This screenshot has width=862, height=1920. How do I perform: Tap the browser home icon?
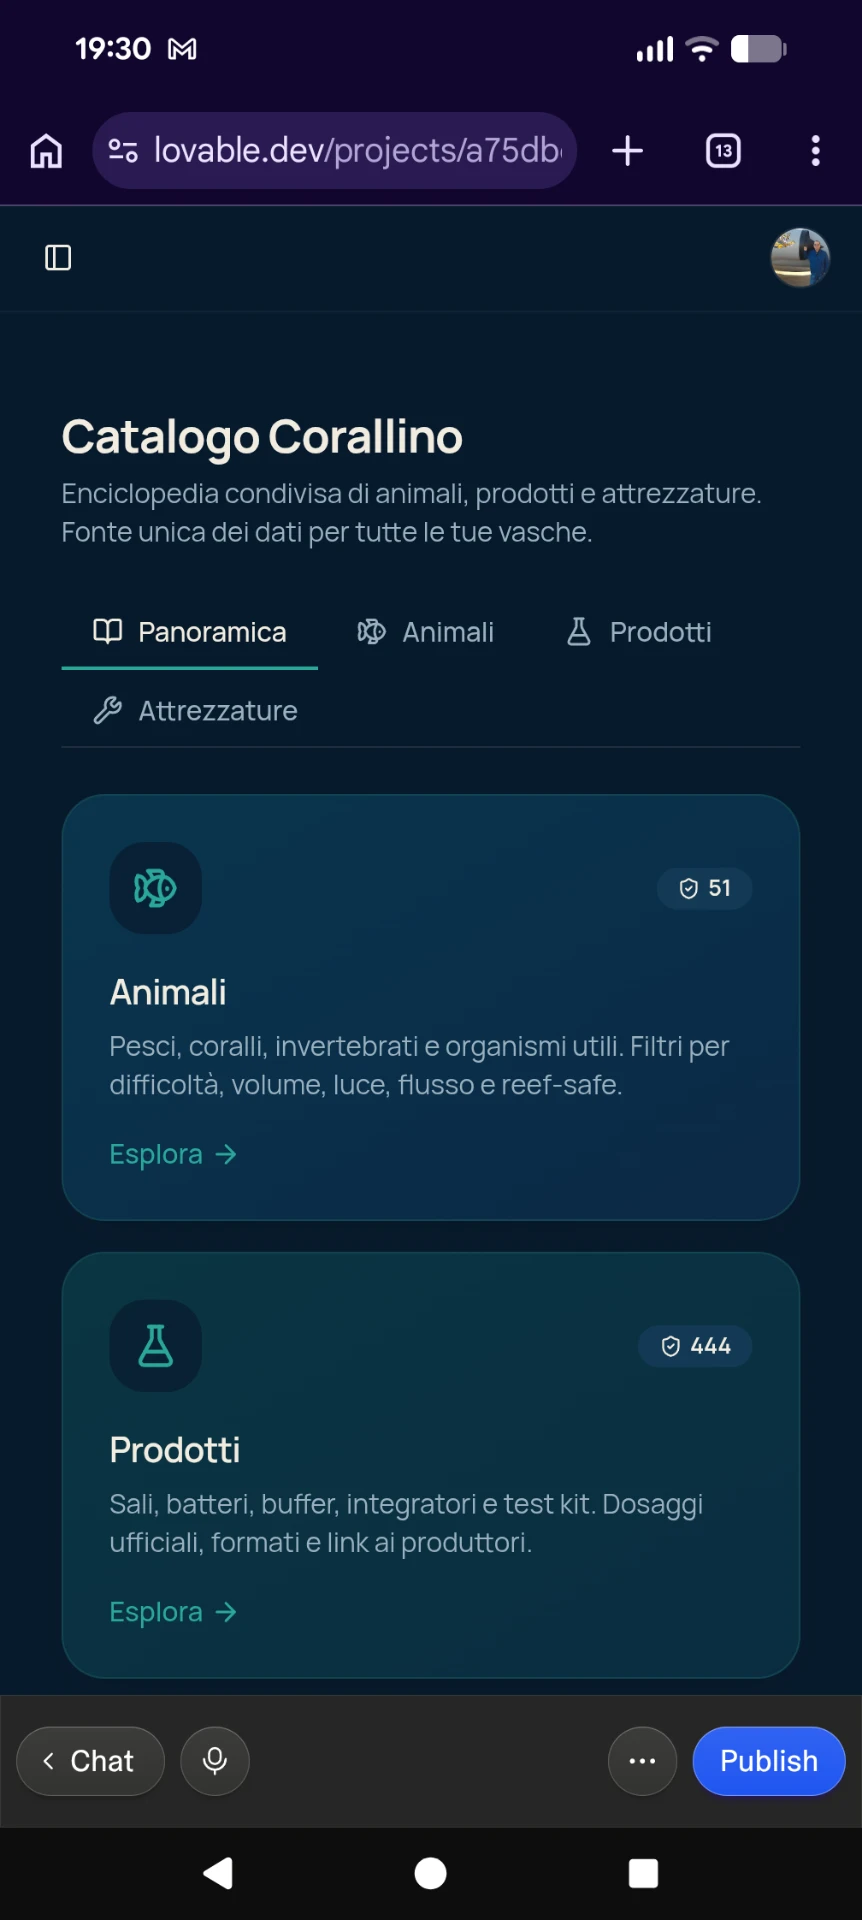(x=46, y=151)
